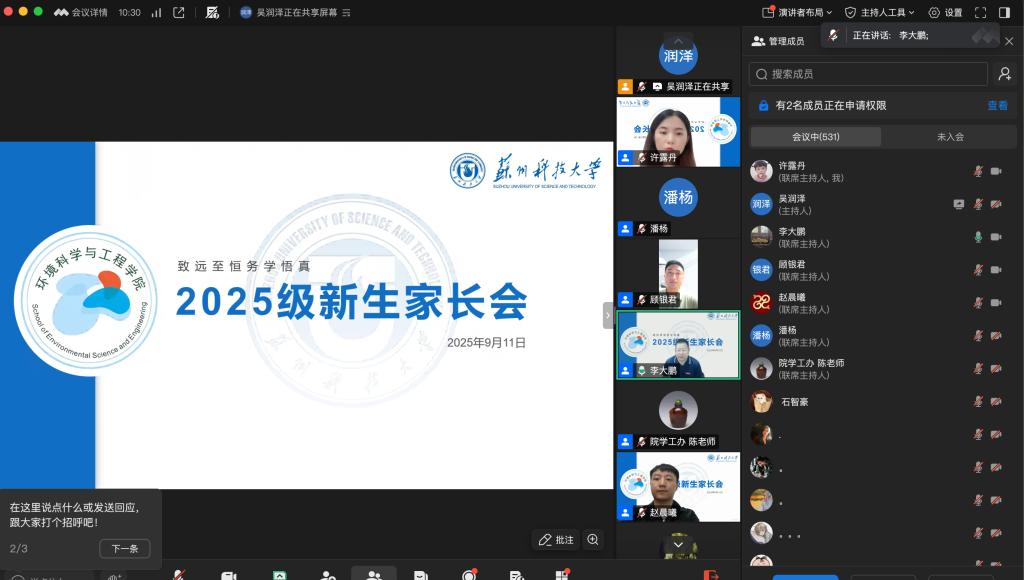Select the 会议中(531) tab

click(x=816, y=137)
